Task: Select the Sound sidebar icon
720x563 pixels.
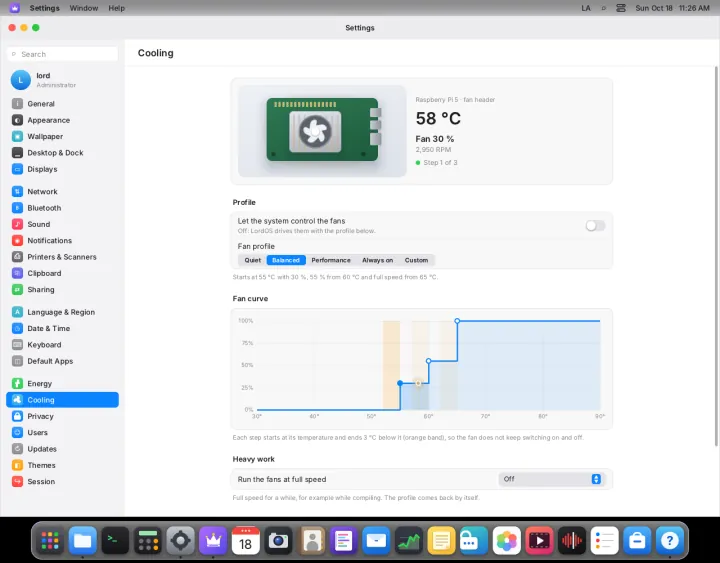Action: pyautogui.click(x=17, y=224)
